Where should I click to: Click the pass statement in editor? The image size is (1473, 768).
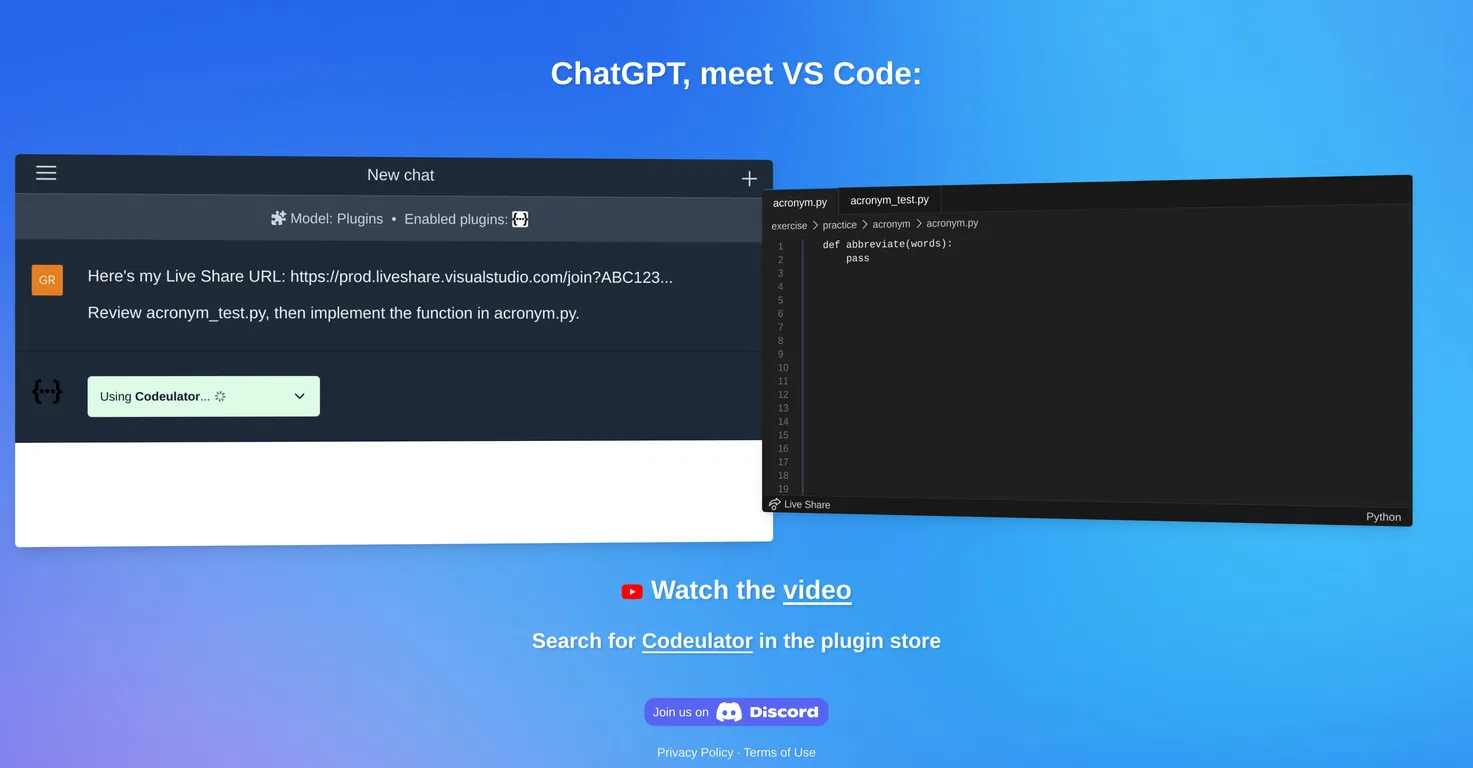[x=857, y=258]
